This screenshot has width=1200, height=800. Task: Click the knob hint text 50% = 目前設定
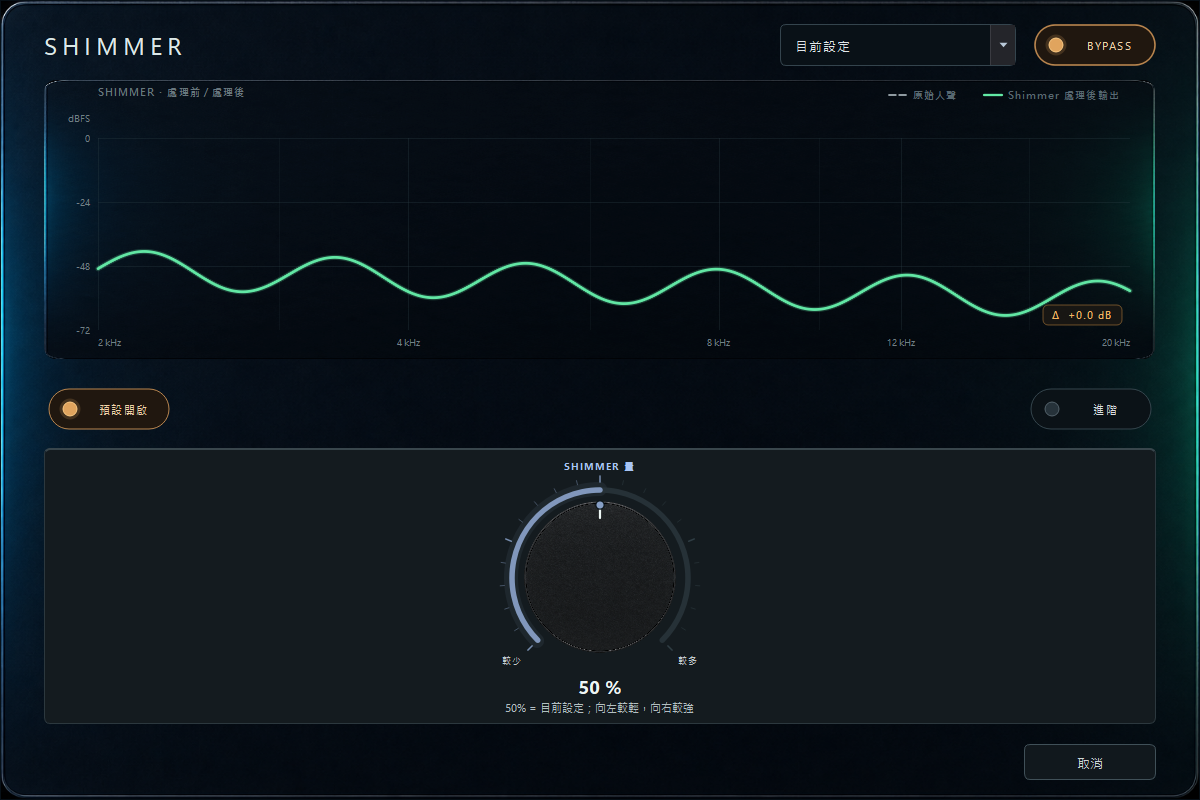coord(600,708)
